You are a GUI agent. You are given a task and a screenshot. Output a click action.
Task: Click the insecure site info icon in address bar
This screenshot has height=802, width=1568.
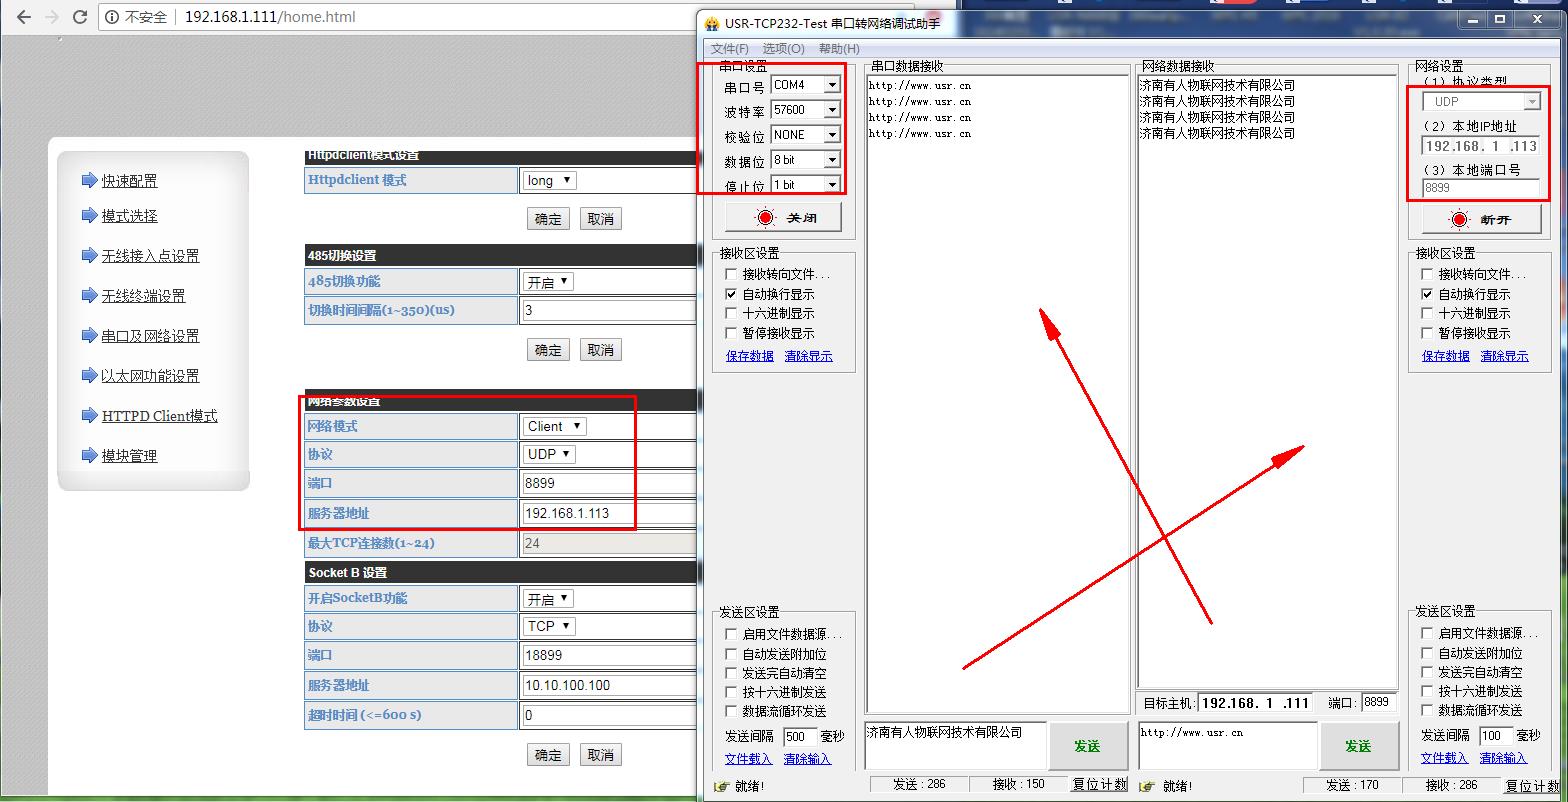pyautogui.click(x=112, y=17)
